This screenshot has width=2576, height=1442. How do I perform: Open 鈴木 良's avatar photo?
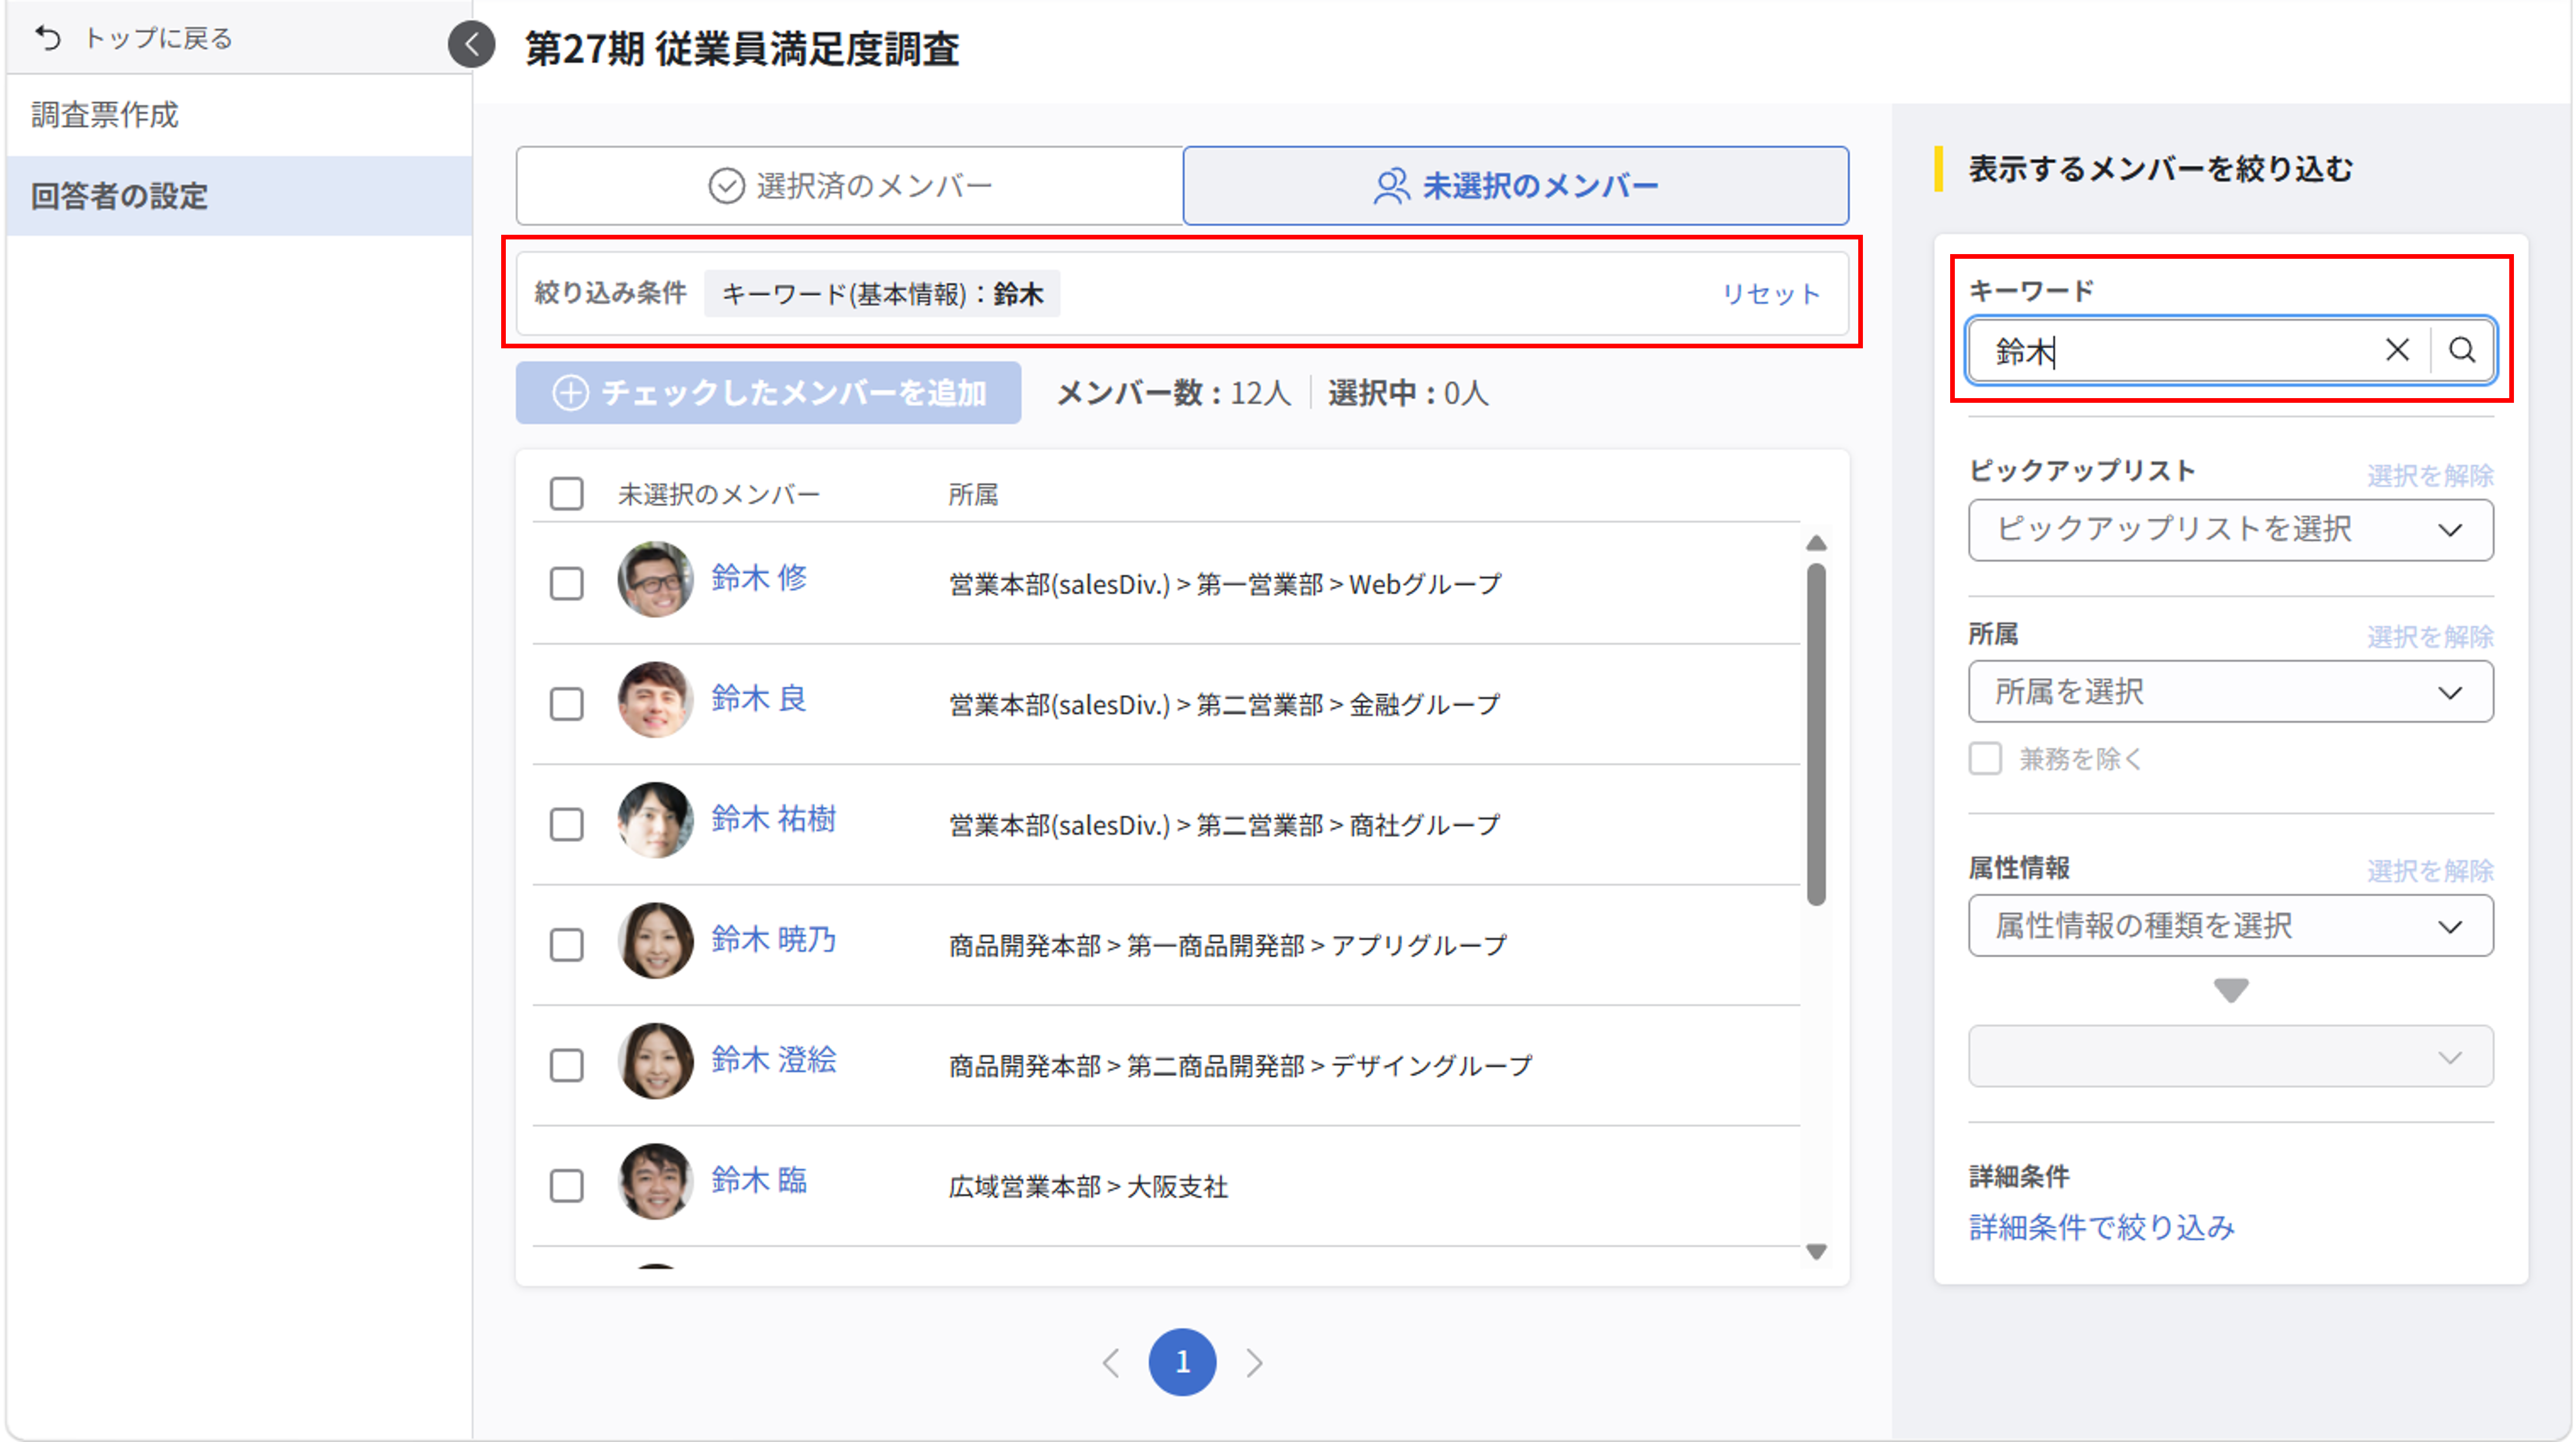[x=655, y=700]
